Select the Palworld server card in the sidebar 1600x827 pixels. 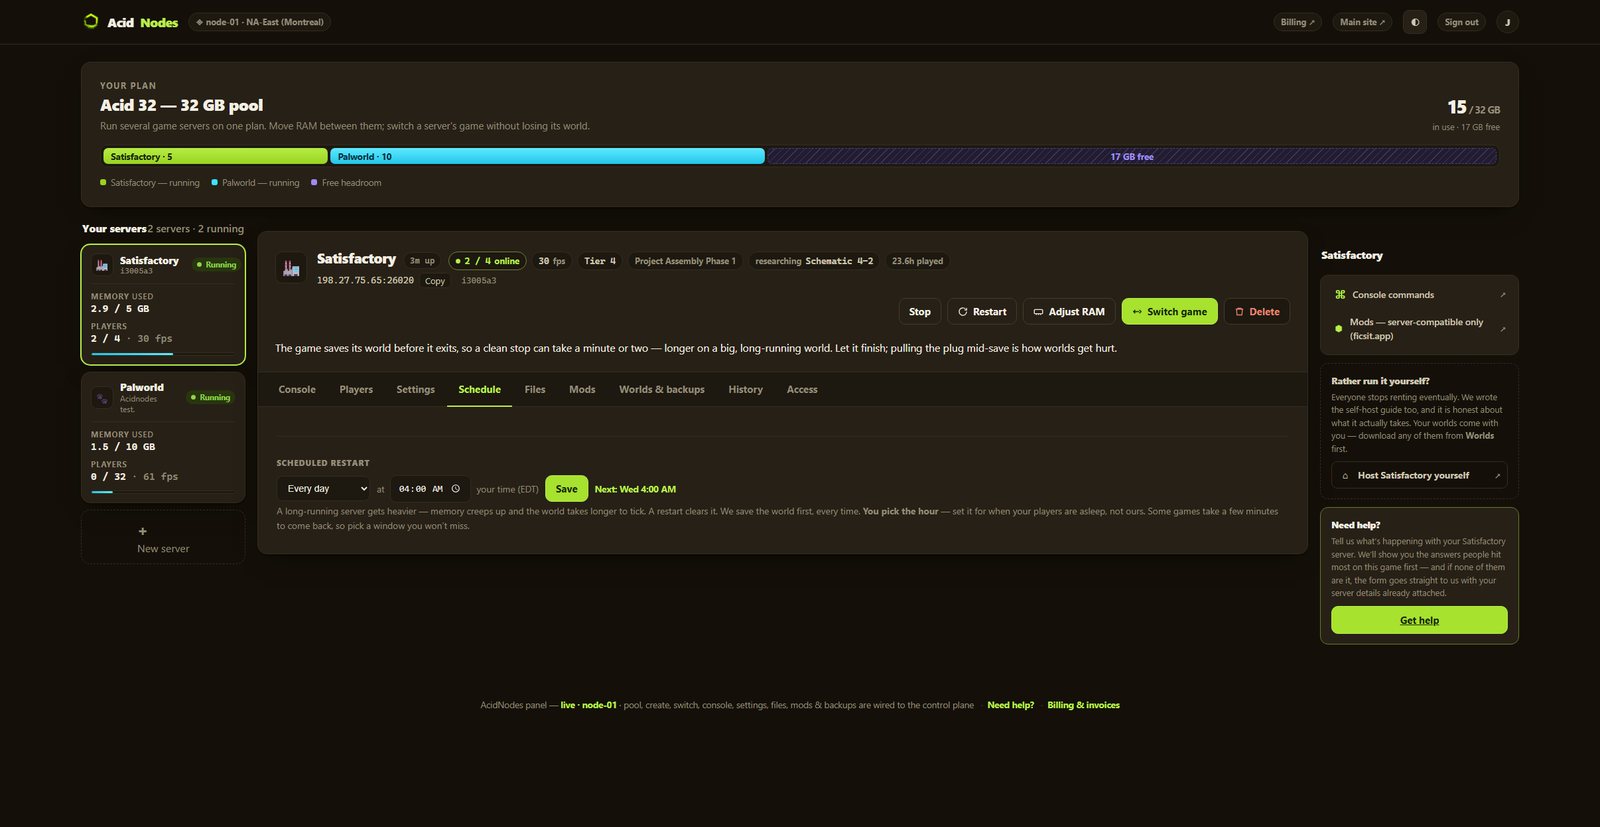click(163, 438)
